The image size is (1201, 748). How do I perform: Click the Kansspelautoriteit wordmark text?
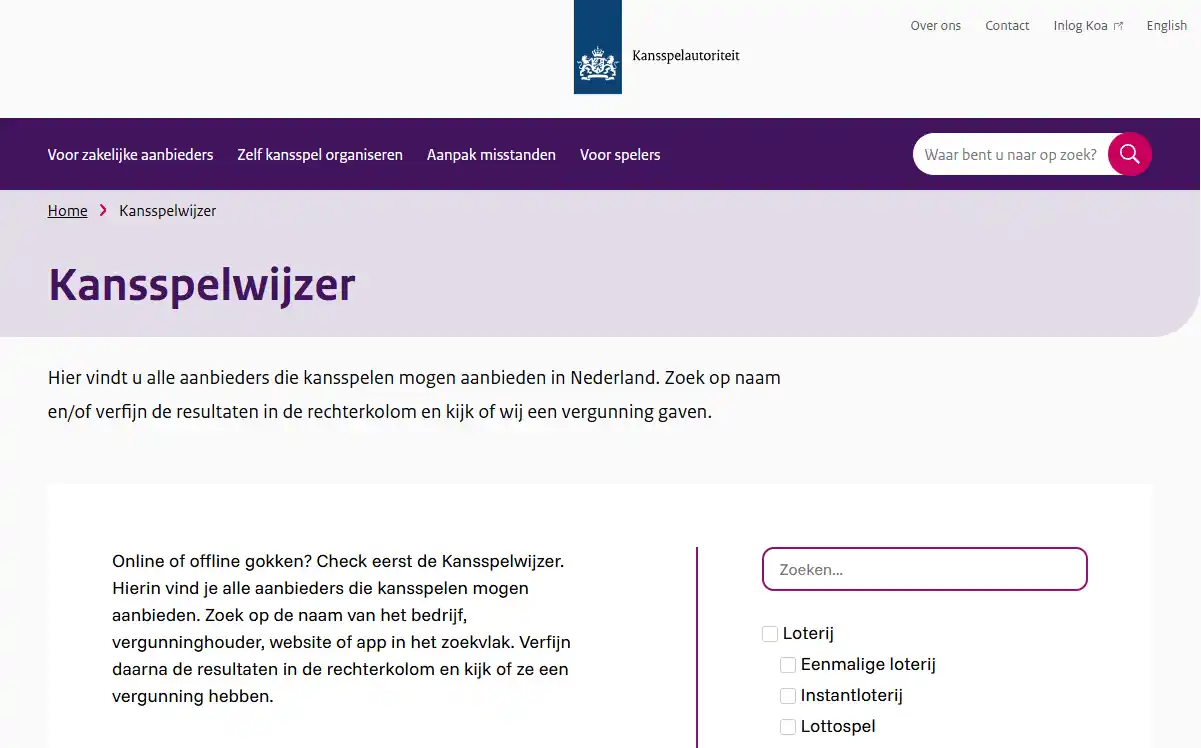tap(686, 56)
